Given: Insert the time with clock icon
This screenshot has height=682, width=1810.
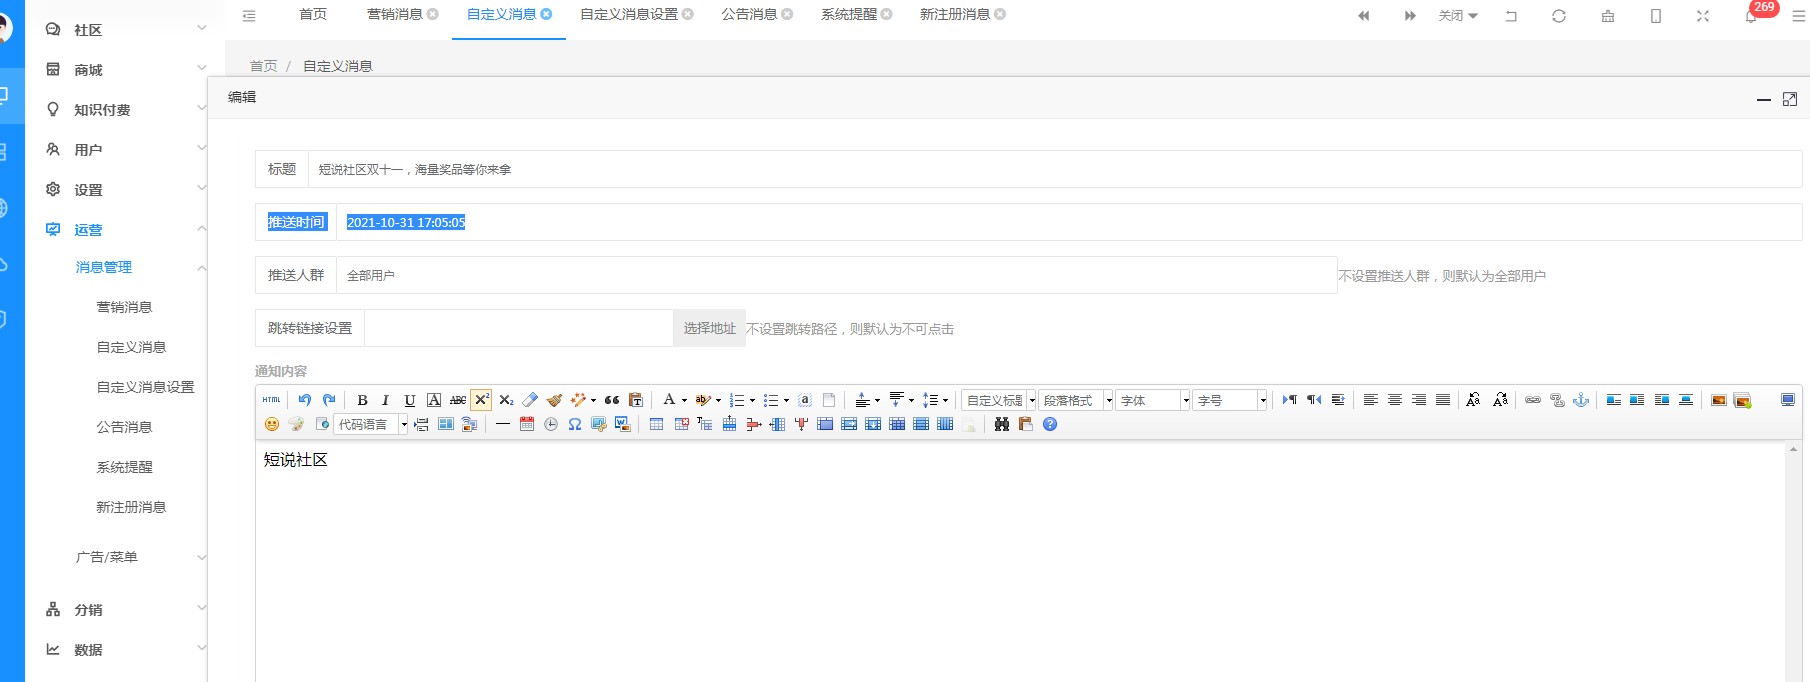Looking at the screenshot, I should [551, 424].
